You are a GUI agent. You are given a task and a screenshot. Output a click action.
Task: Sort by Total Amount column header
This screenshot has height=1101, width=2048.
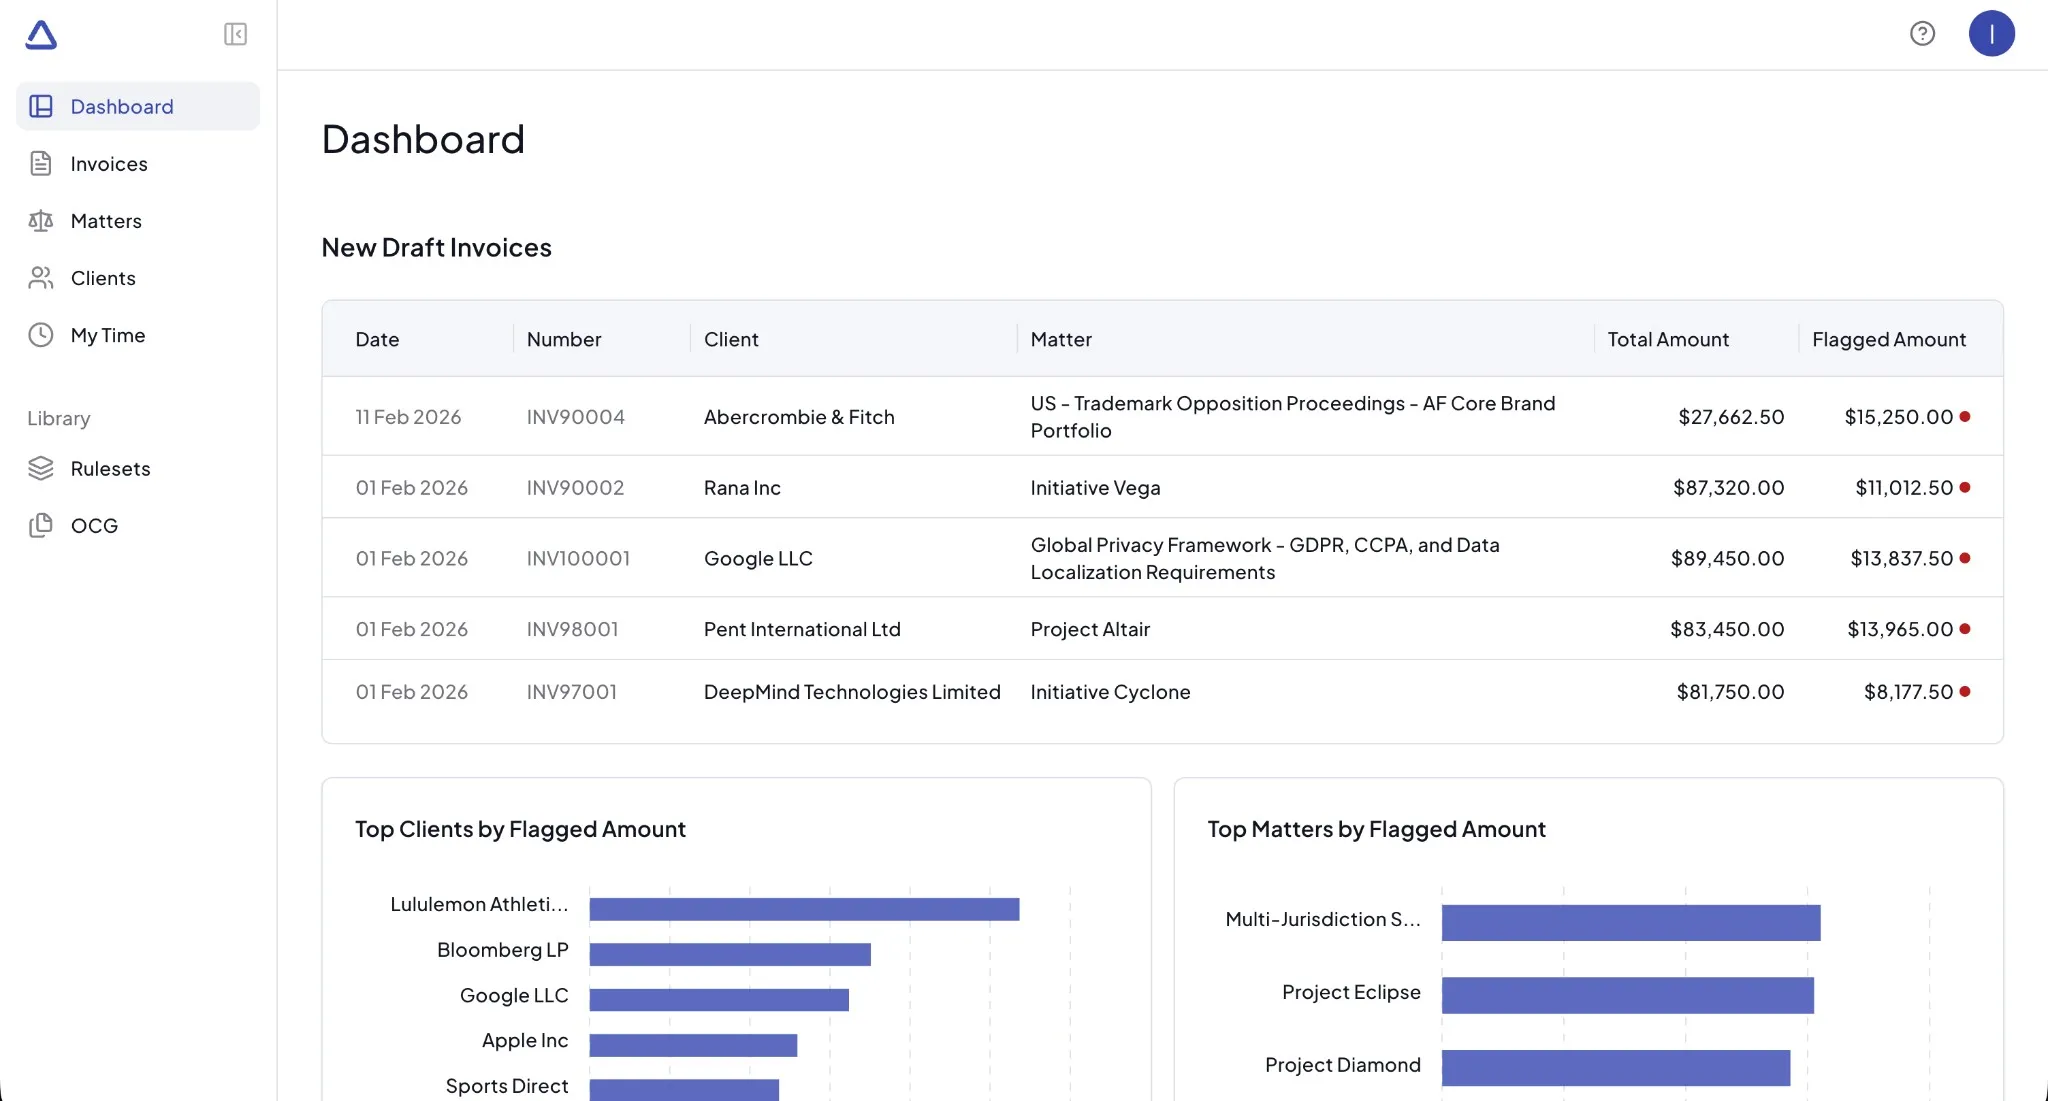pyautogui.click(x=1667, y=340)
